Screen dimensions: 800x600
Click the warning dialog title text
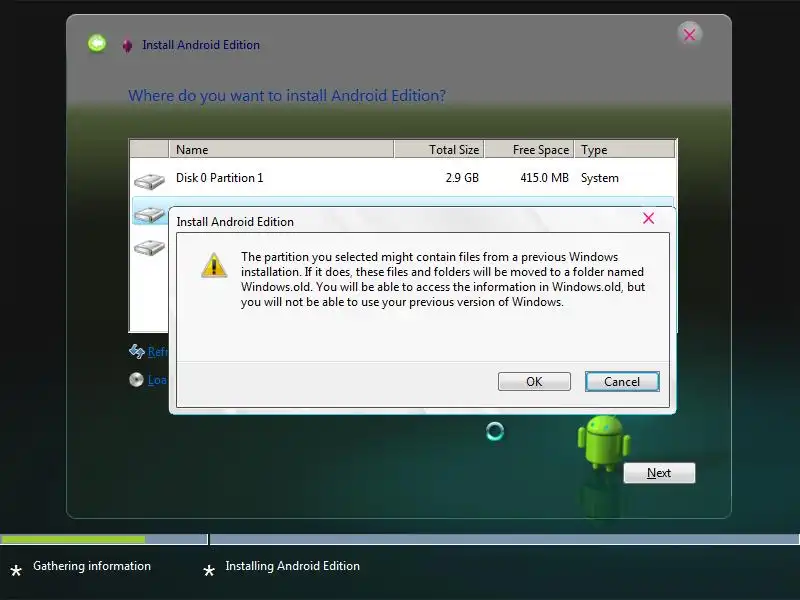(235, 222)
